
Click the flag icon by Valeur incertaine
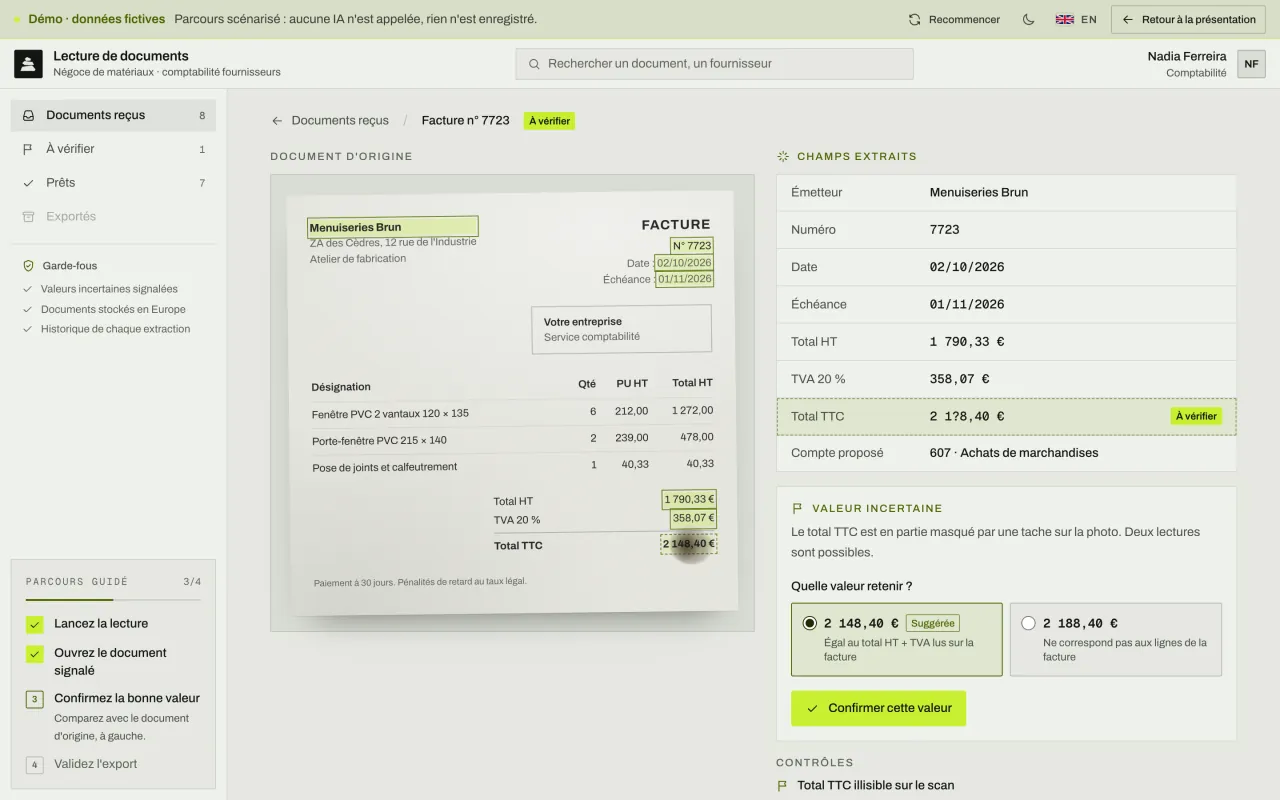pyautogui.click(x=797, y=508)
